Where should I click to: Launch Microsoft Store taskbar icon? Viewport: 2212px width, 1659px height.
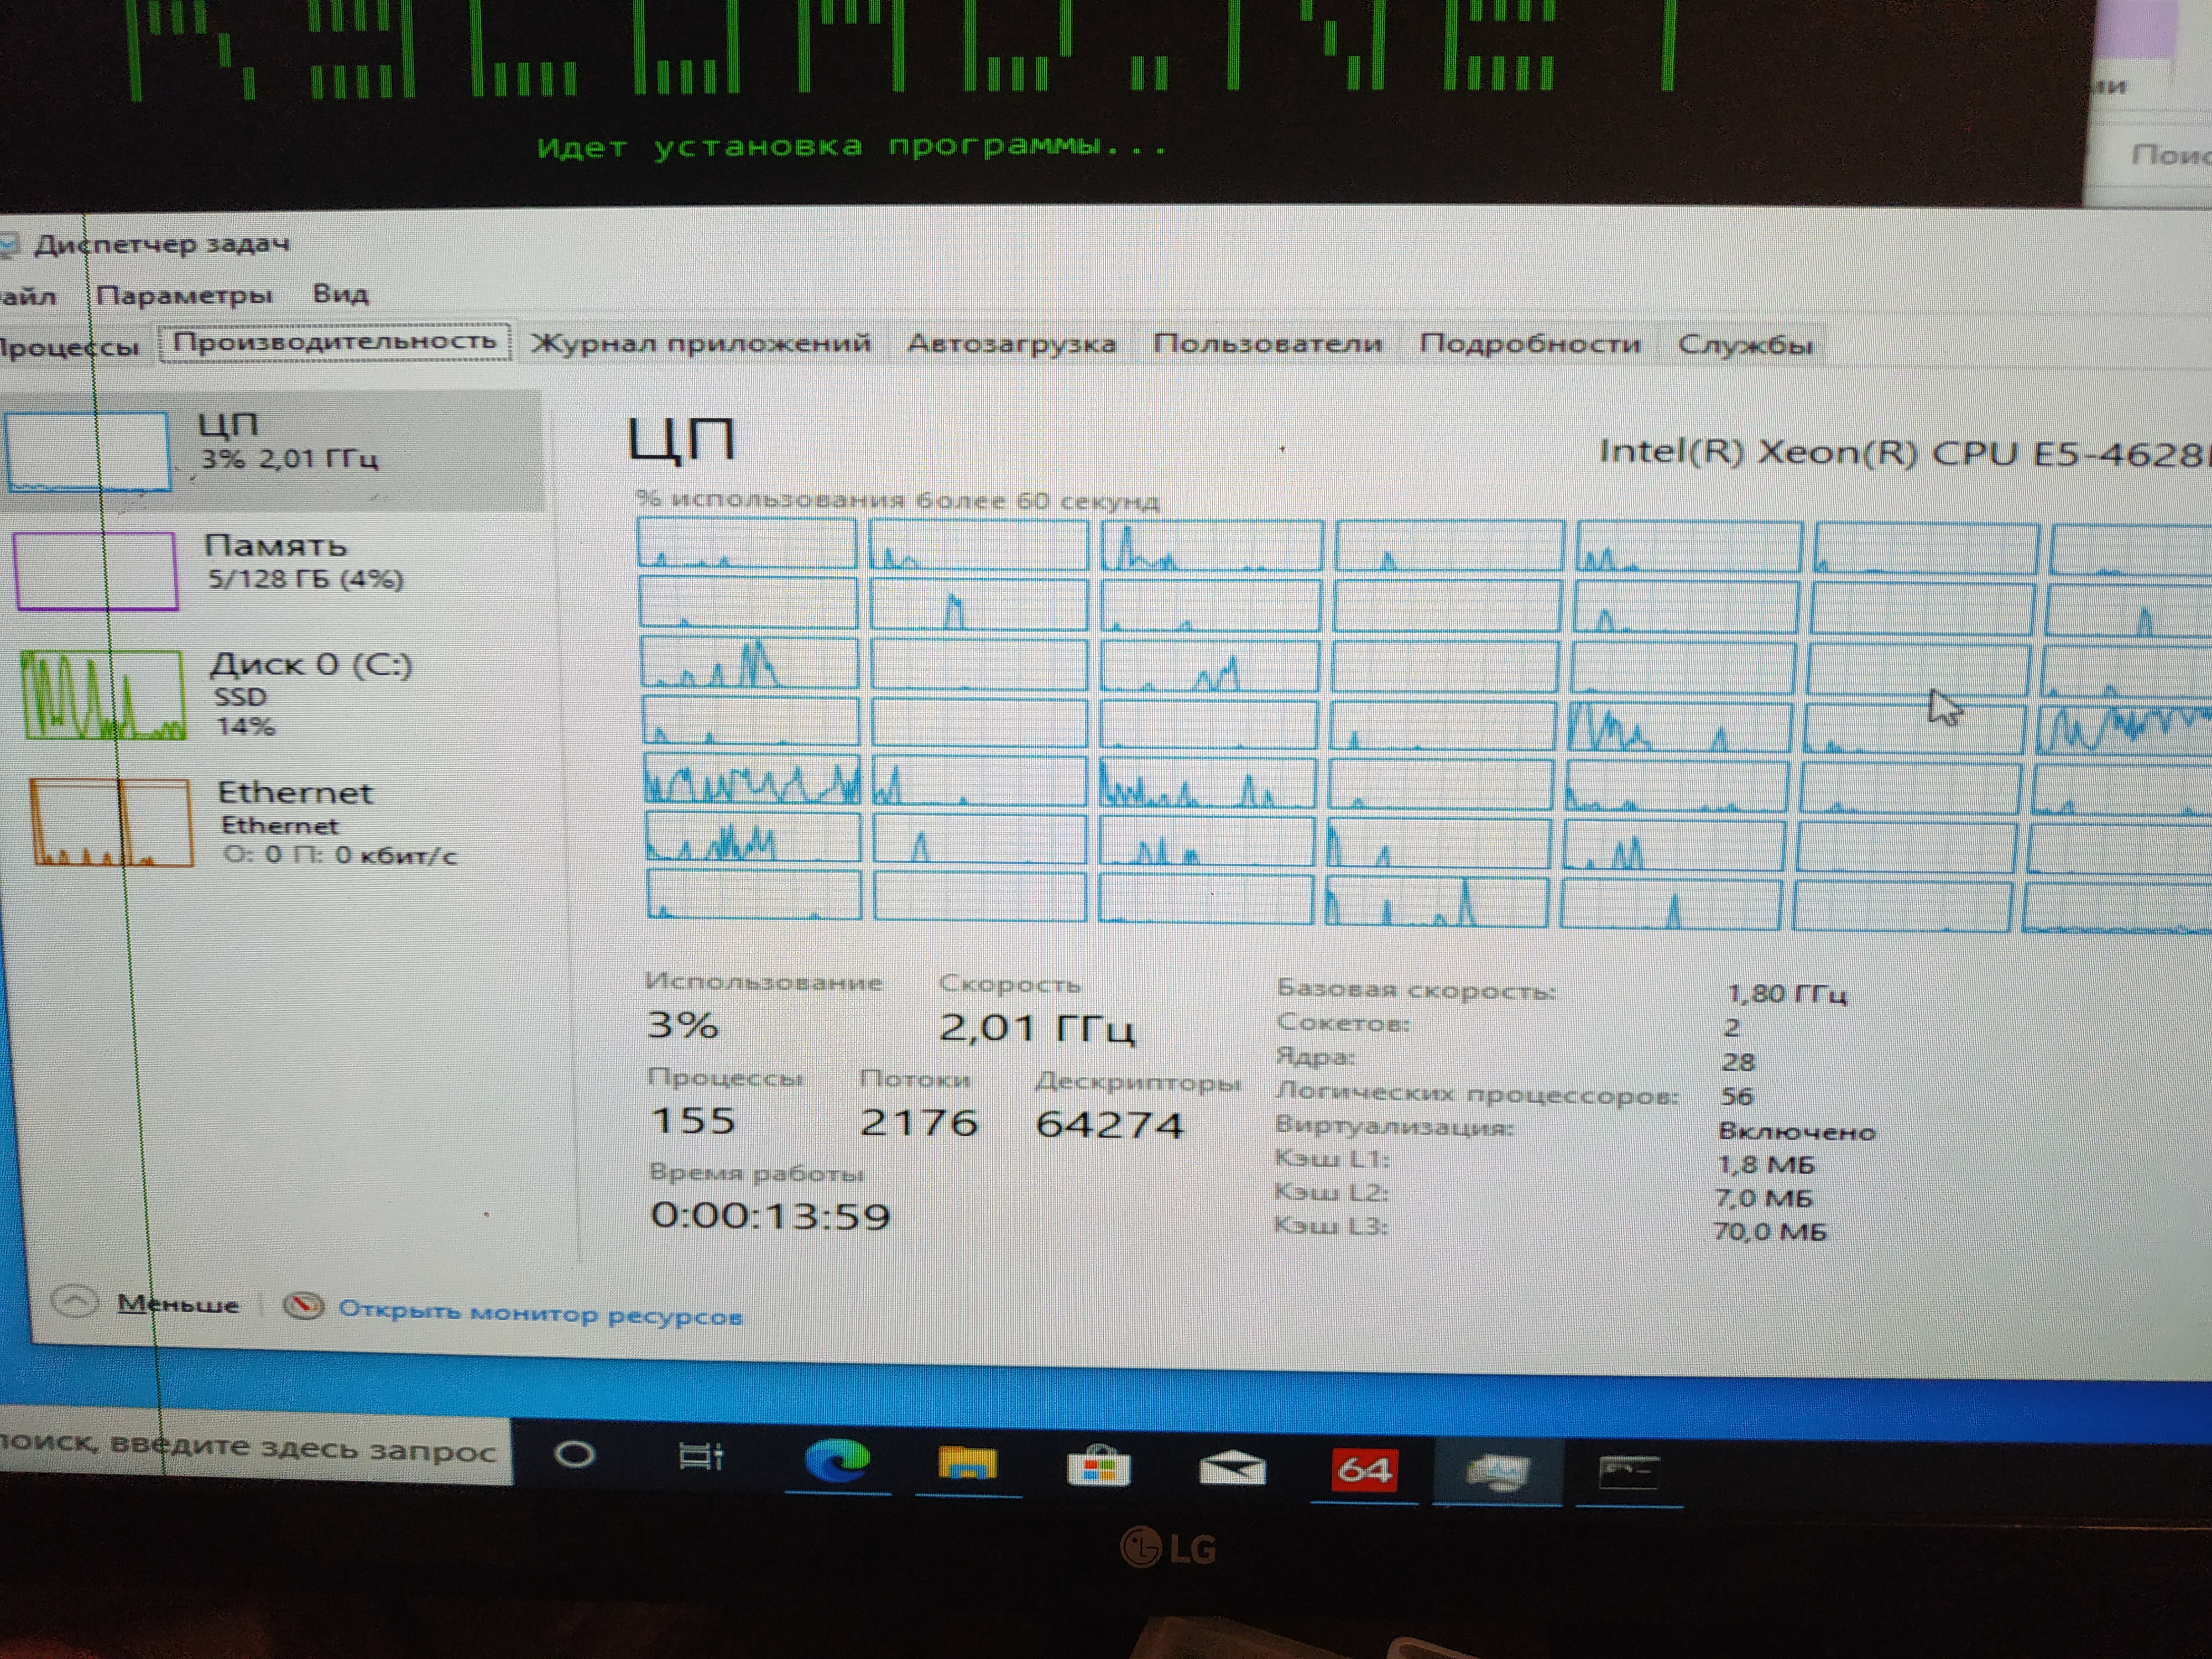(x=1098, y=1468)
